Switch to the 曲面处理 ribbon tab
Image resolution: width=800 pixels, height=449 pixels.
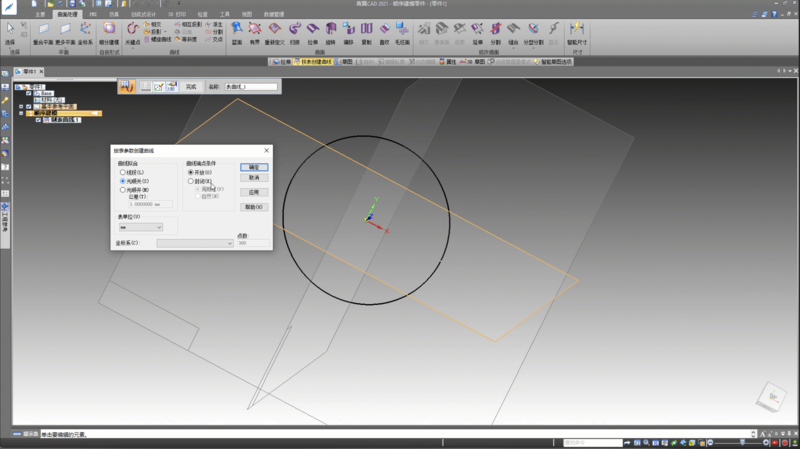click(67, 14)
